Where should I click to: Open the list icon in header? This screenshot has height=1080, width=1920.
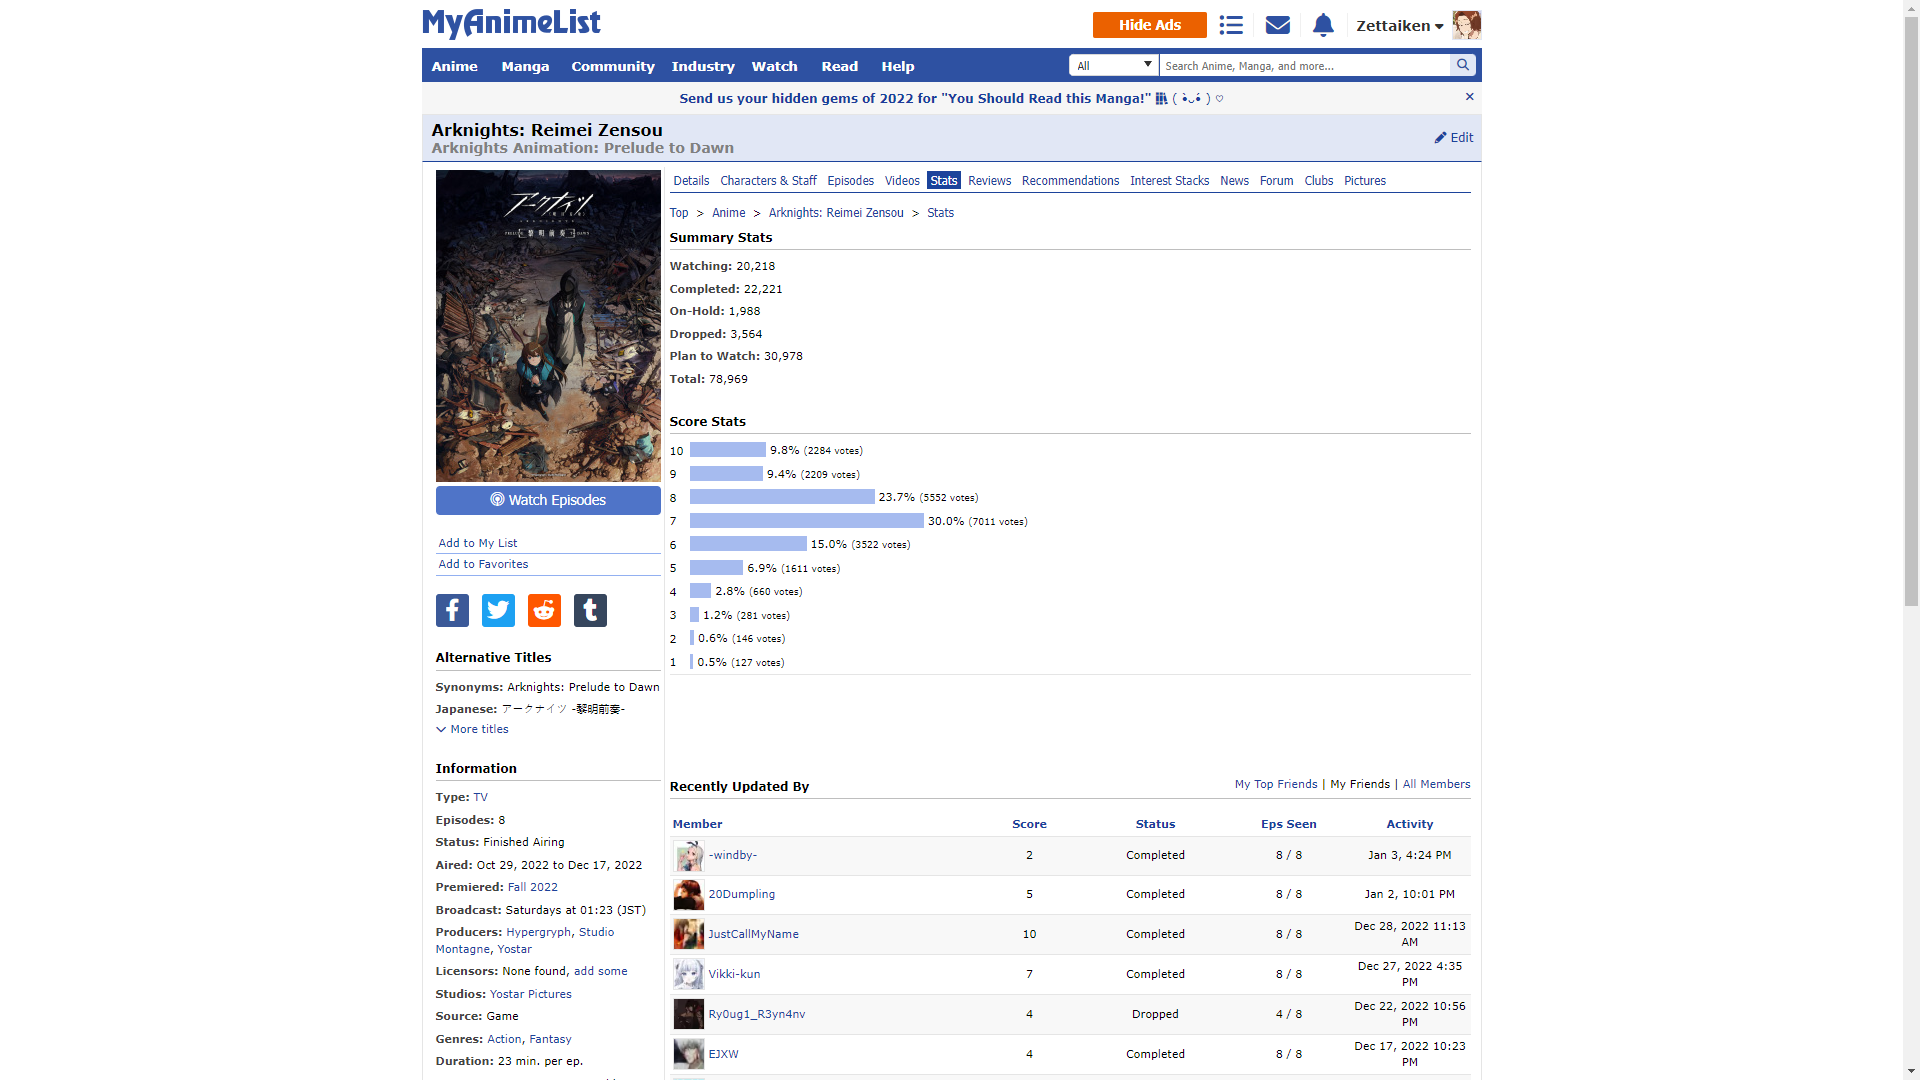[1231, 25]
